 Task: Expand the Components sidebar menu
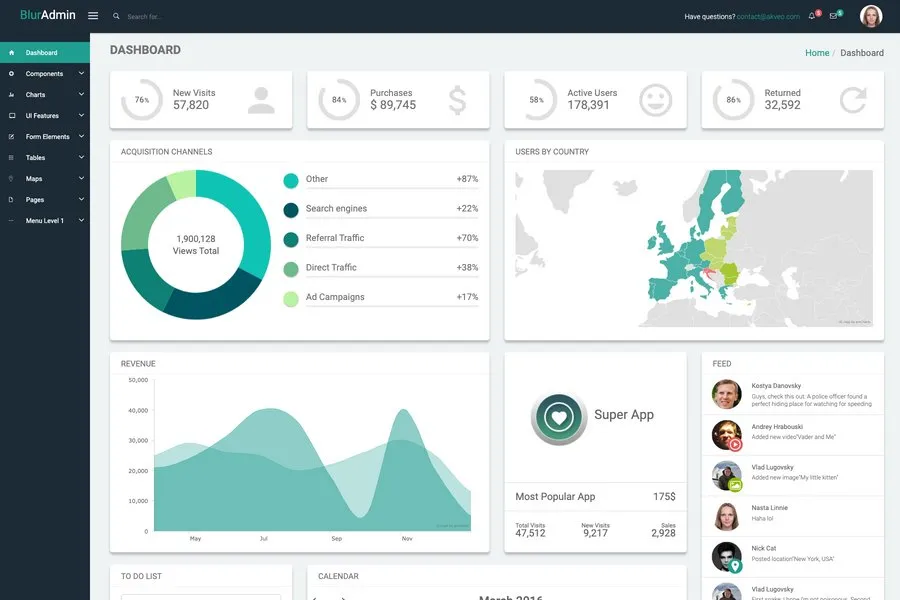44,74
